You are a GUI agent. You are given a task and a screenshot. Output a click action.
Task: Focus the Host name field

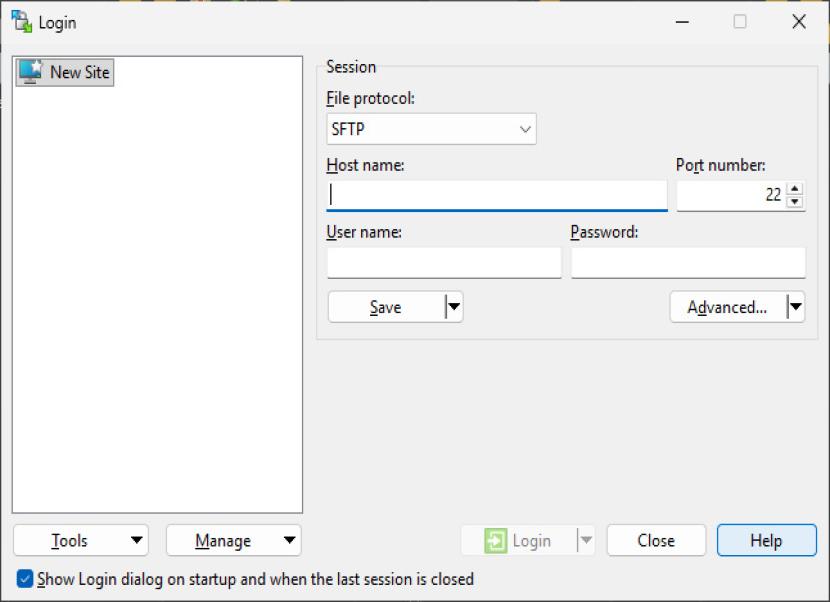(x=496, y=195)
